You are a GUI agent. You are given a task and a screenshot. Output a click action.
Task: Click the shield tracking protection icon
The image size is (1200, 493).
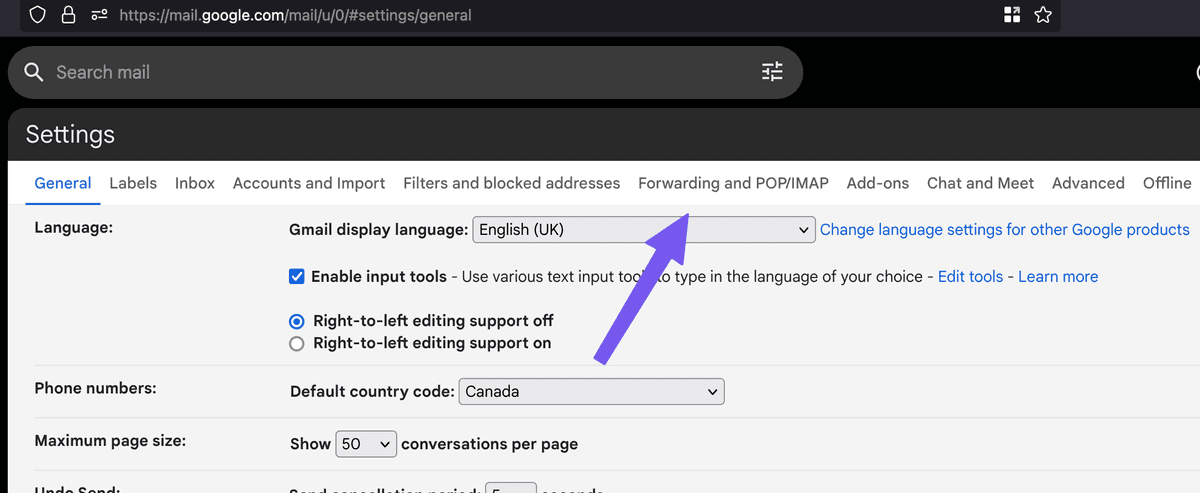click(x=37, y=15)
